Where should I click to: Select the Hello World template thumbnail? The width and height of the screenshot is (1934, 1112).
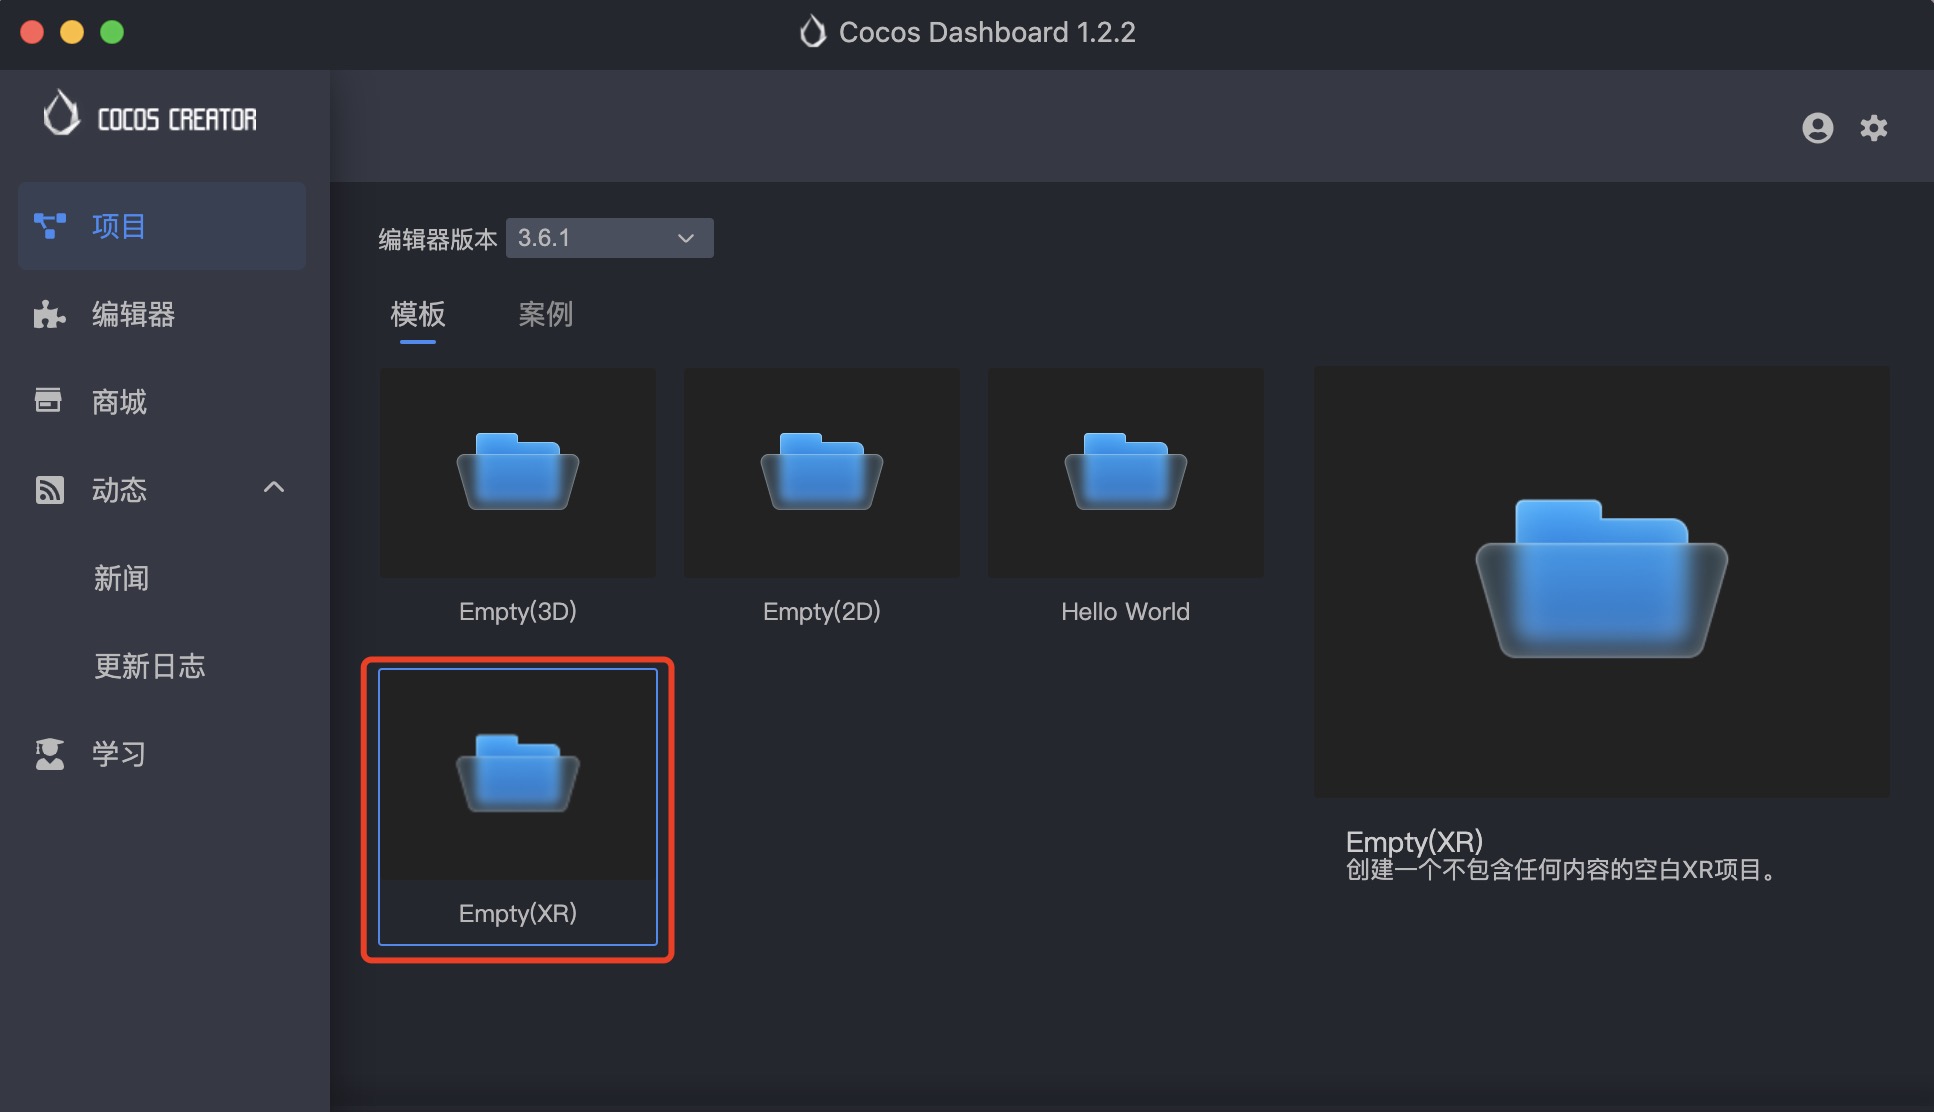1126,473
